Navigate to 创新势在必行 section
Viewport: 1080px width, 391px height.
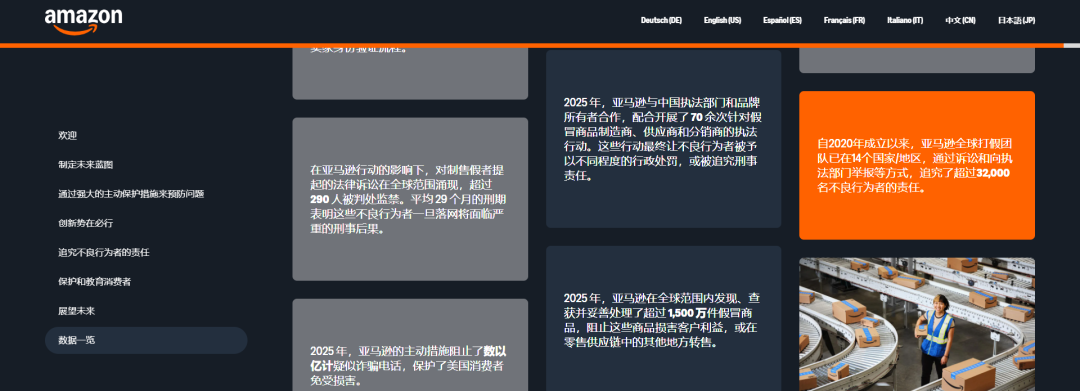(85, 223)
